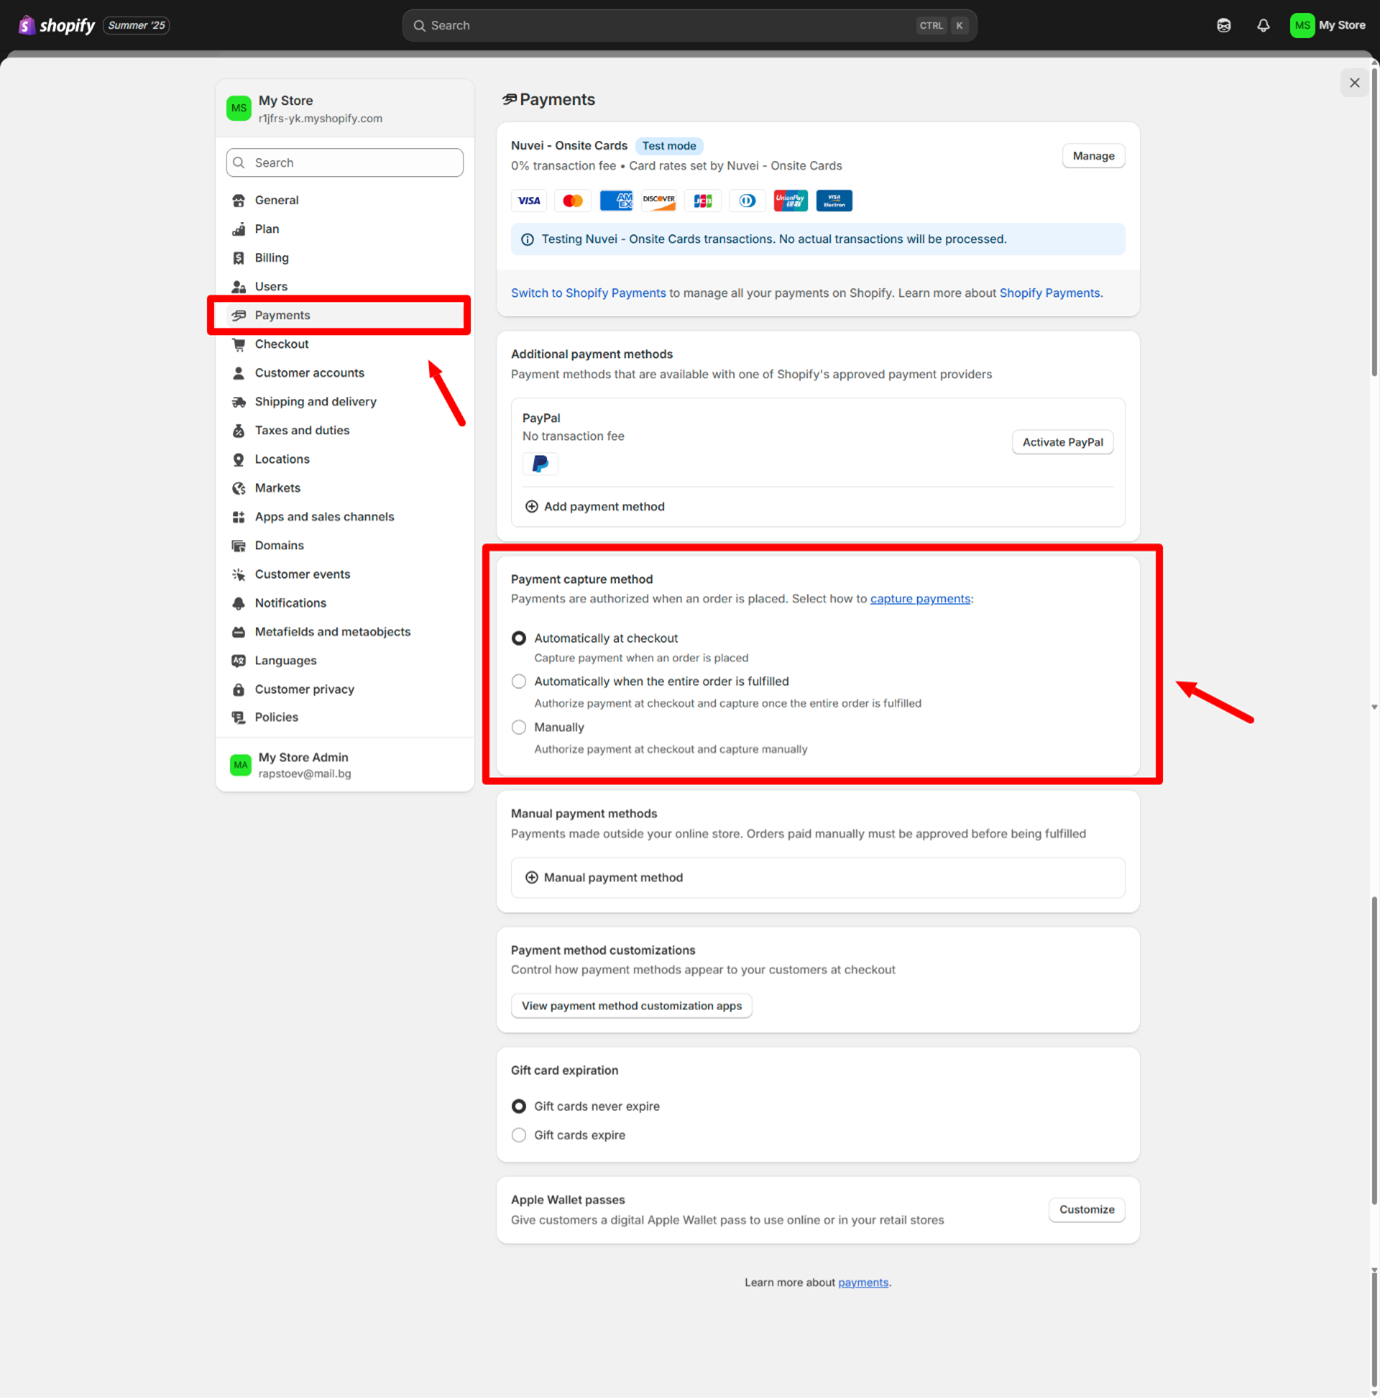Click the Customer privacy lock icon
Screen dimensions: 1380x1399
(x=239, y=690)
